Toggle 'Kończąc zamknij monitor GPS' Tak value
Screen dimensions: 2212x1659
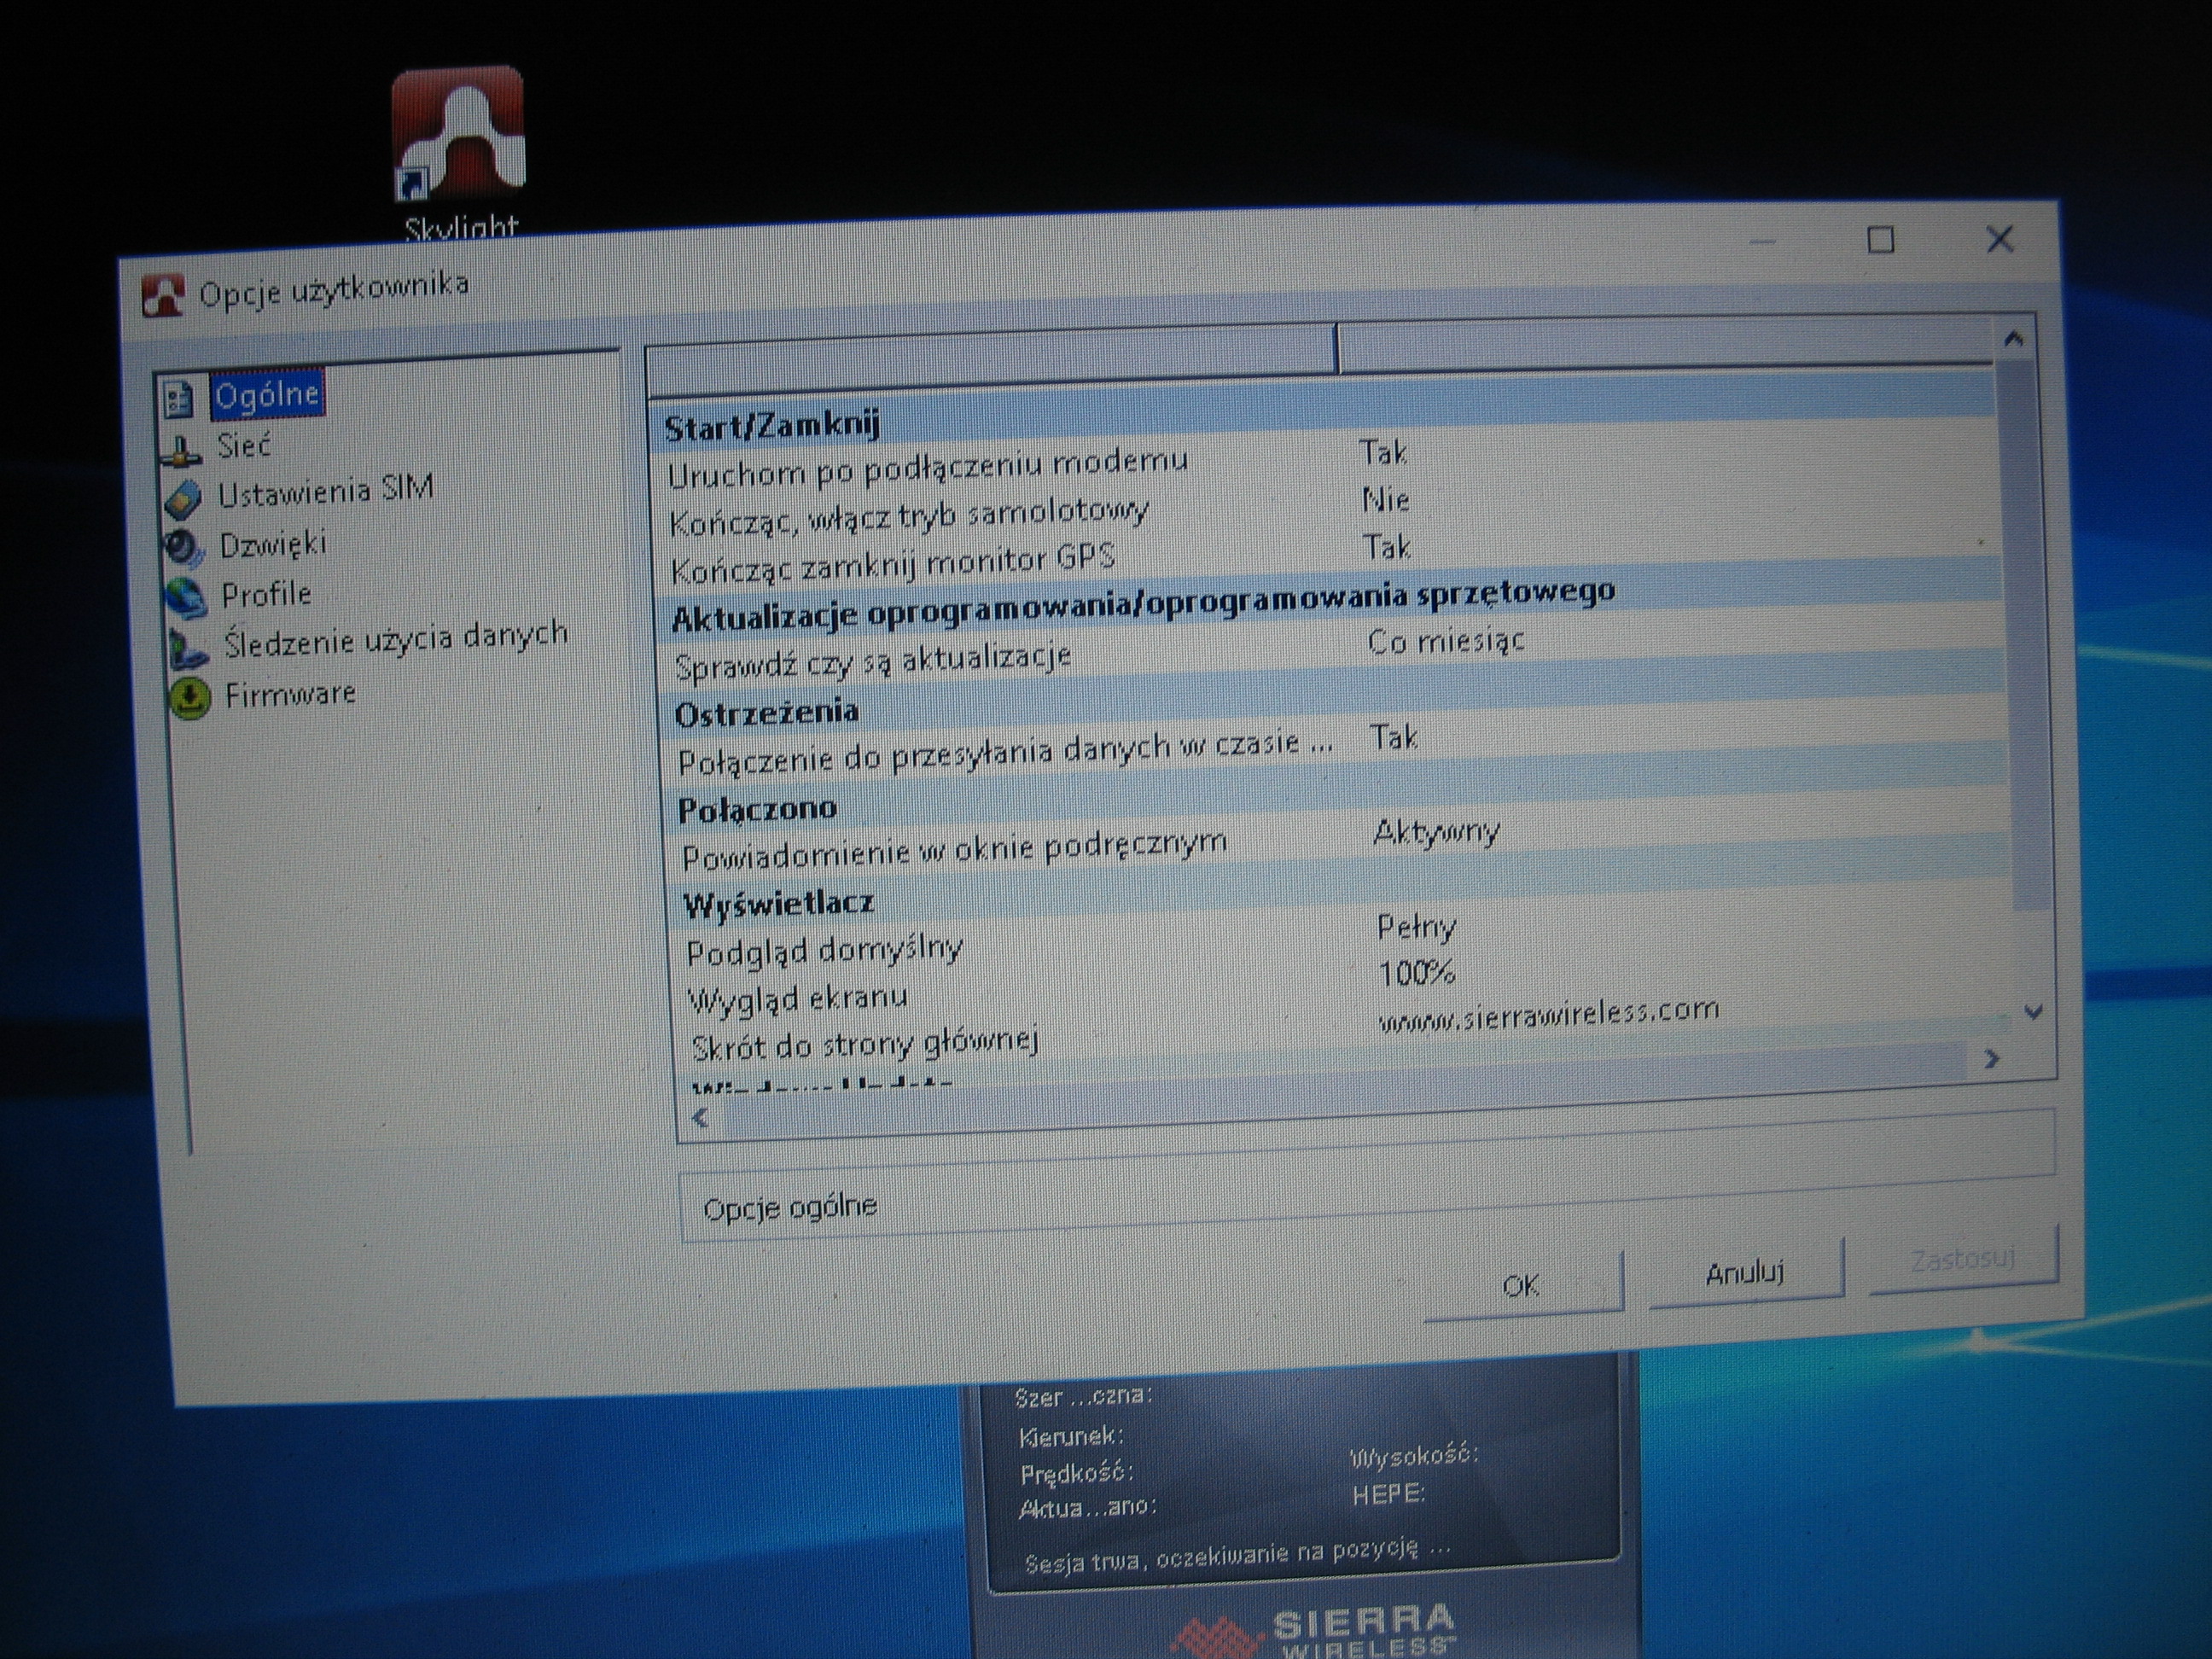(1387, 547)
